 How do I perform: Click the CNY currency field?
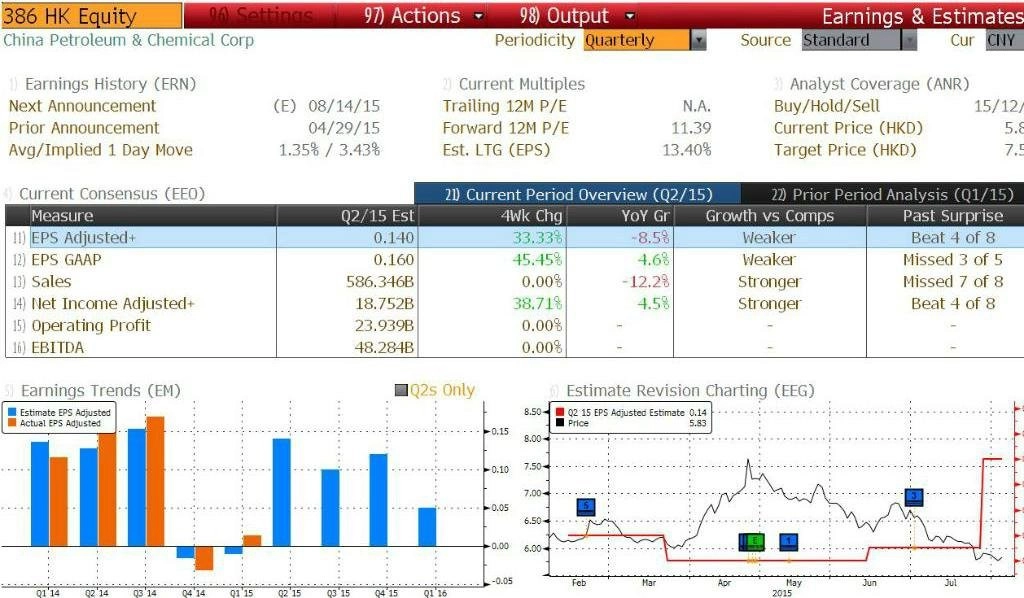coord(1004,40)
